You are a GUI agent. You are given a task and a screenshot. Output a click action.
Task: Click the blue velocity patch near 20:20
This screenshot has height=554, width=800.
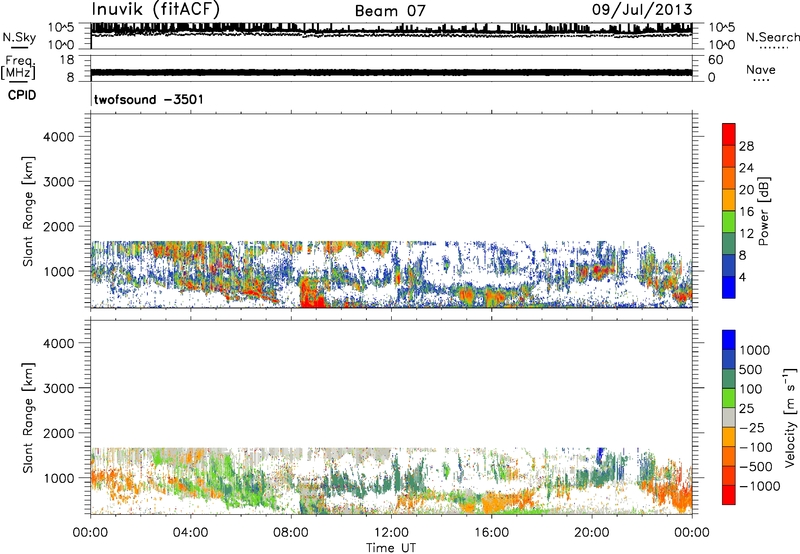click(601, 454)
